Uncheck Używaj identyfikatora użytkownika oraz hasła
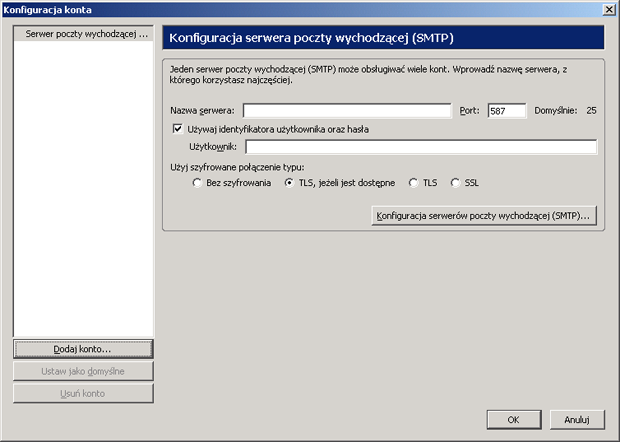Image resolution: width=620 pixels, height=442 pixels. point(179,129)
